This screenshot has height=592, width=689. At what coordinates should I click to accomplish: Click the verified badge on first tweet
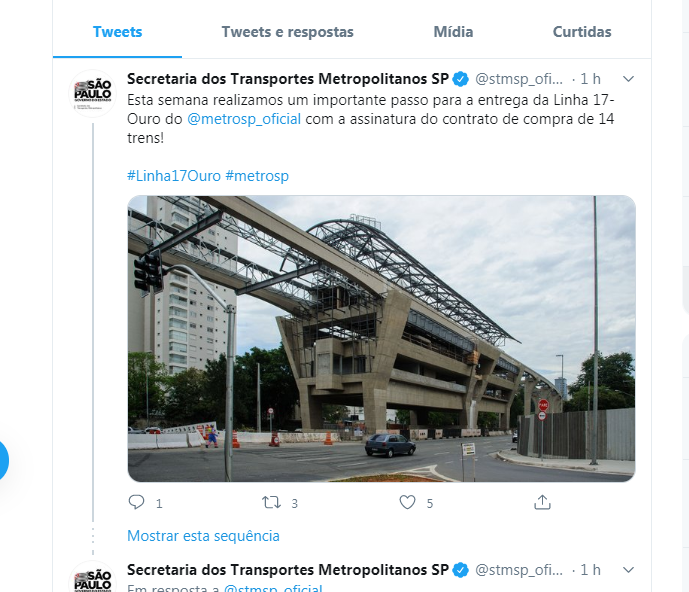point(461,79)
